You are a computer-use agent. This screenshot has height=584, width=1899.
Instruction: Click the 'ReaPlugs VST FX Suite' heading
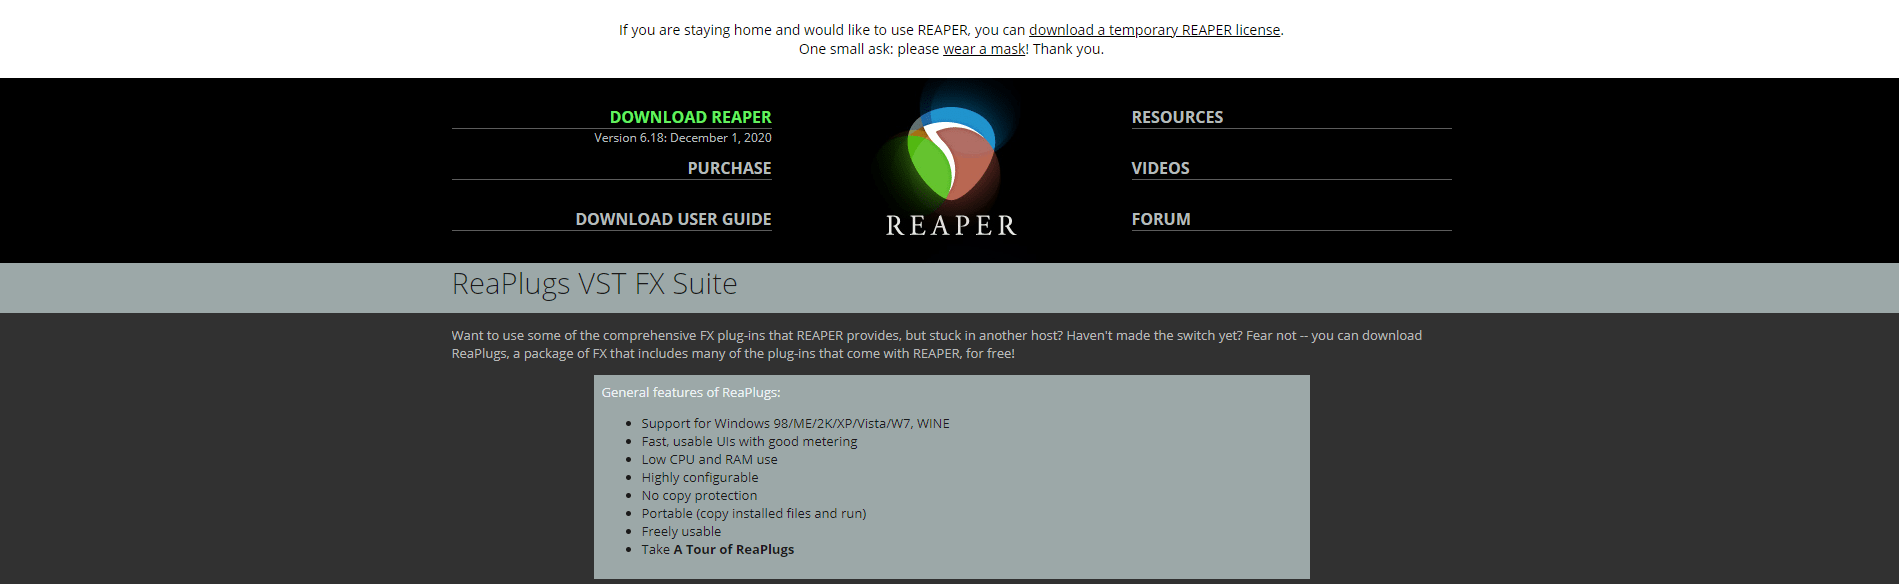point(594,284)
